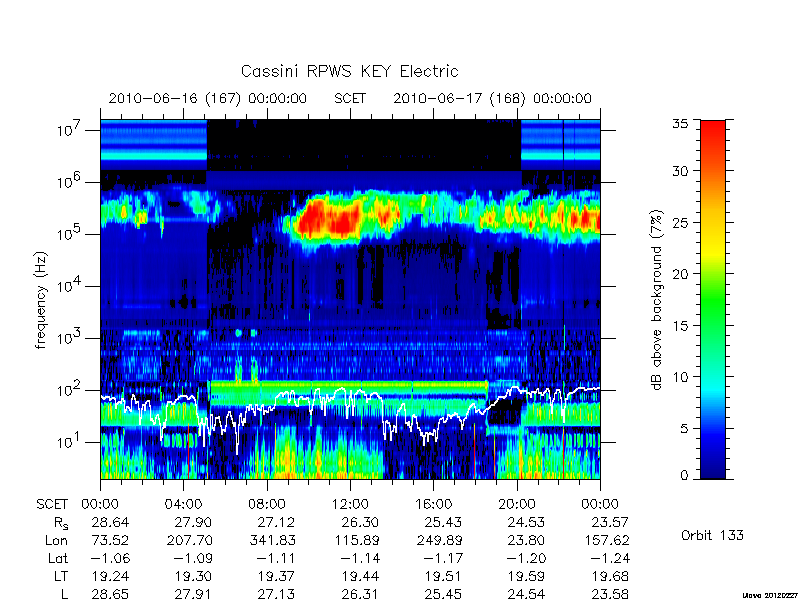This screenshot has height=600, width=800.
Task: Click the 'L' row label
Action: 64,594
